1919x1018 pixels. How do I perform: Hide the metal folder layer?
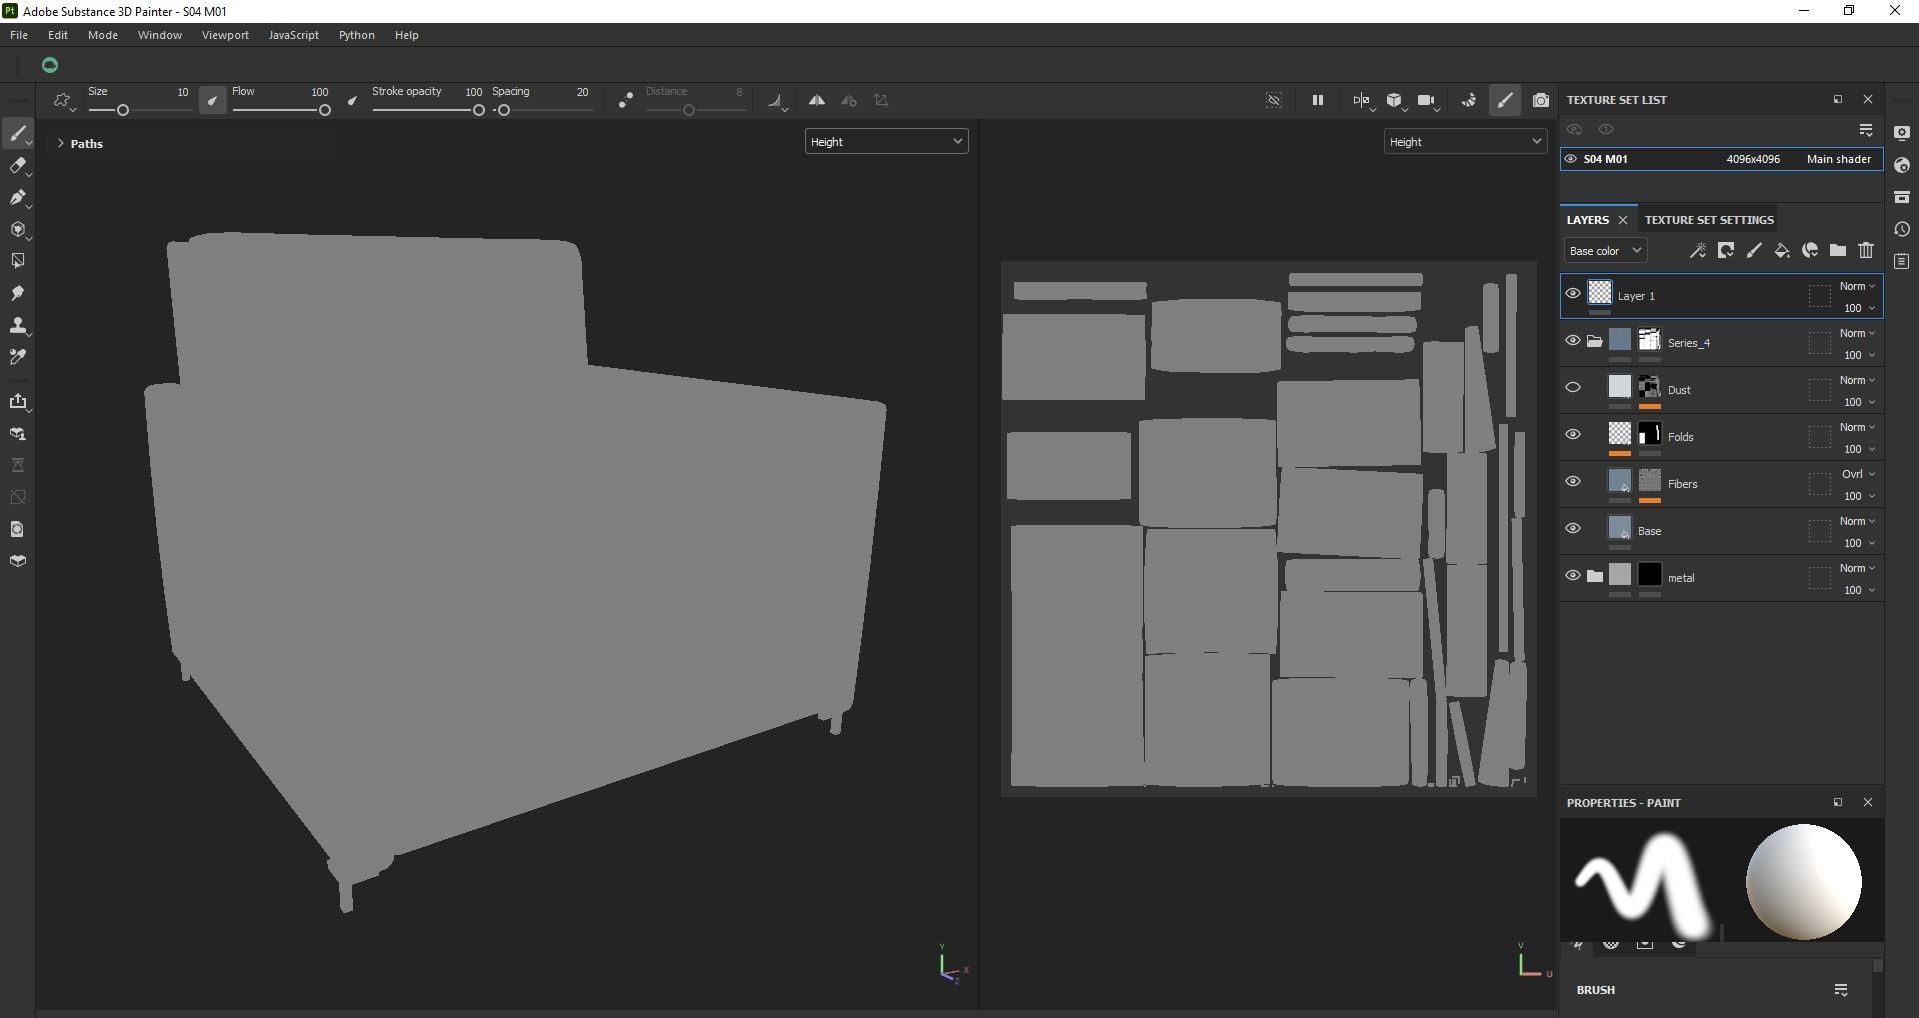(x=1572, y=576)
